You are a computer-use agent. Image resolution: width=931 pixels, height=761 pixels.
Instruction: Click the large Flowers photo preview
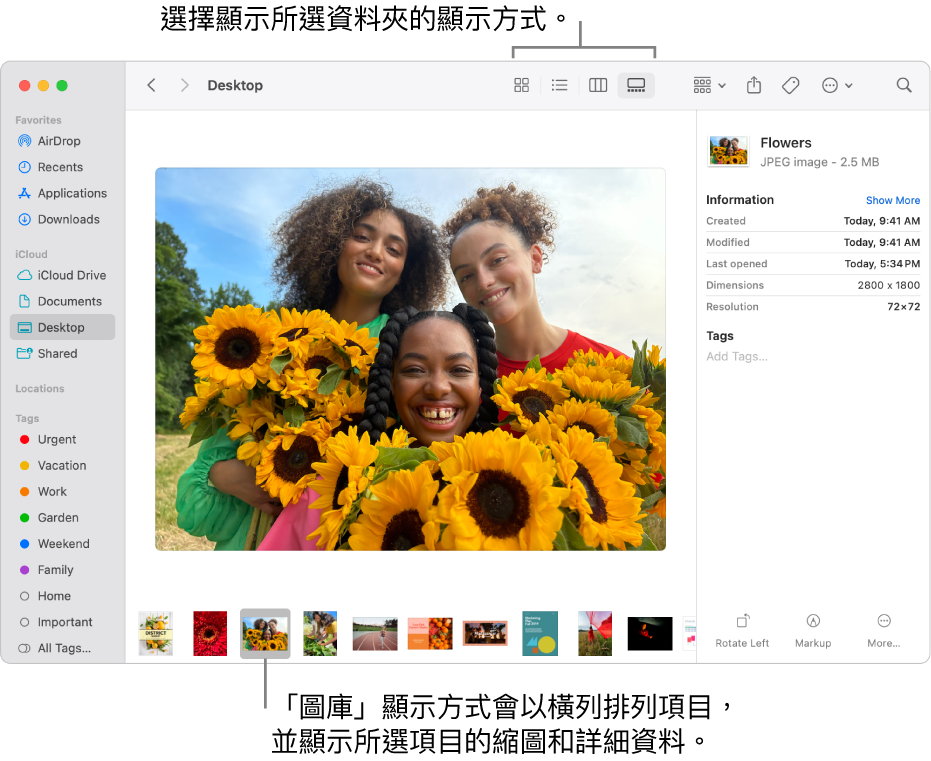pyautogui.click(x=410, y=360)
